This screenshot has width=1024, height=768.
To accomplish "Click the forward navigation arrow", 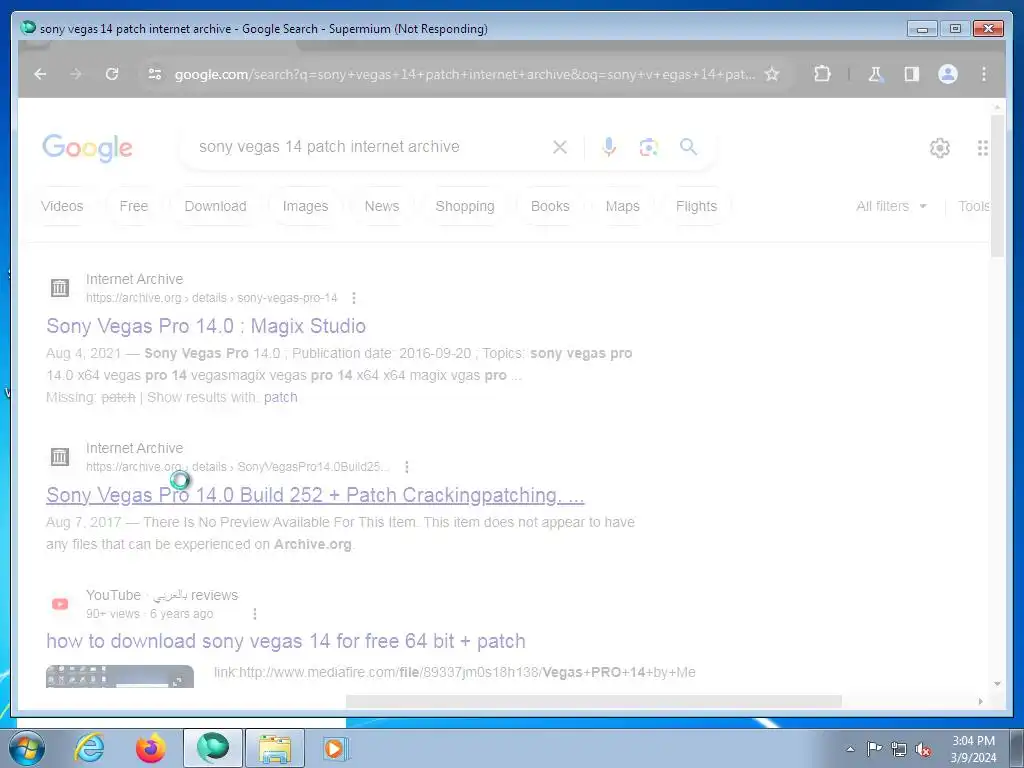I will [76, 74].
